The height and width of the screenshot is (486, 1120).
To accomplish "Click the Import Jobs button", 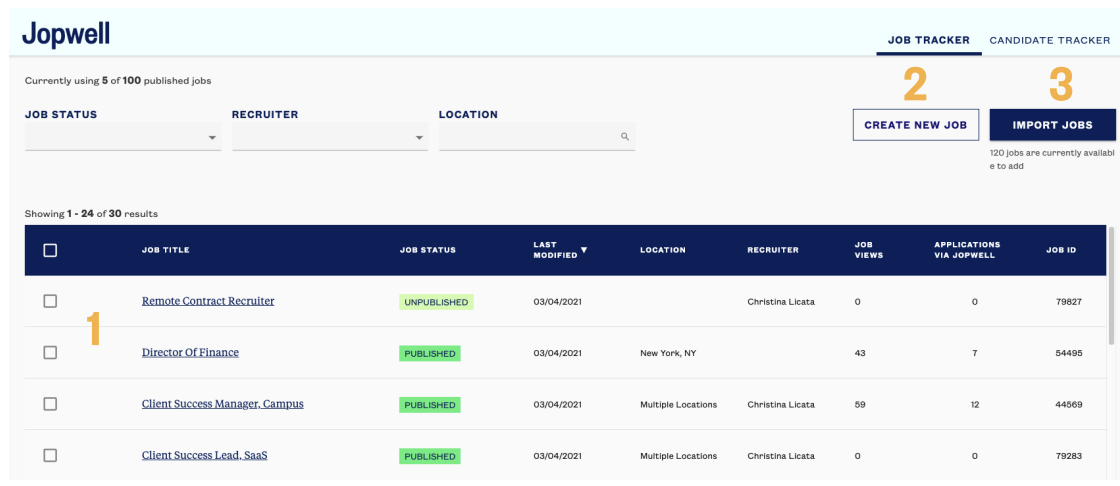I will pos(1052,125).
